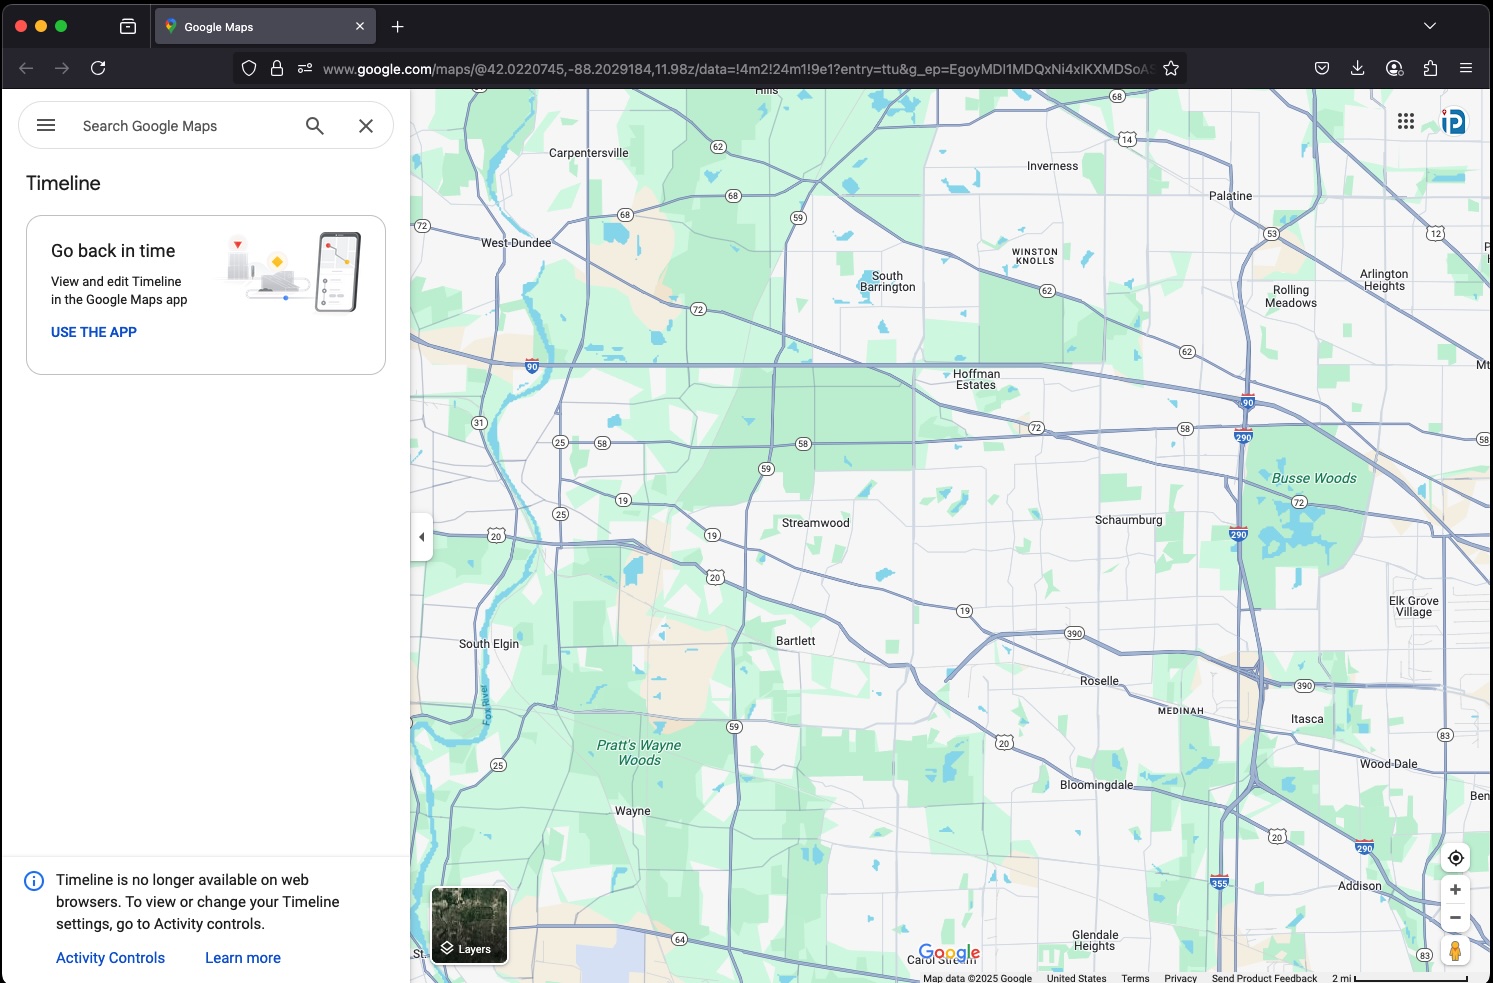Activate the Street View pegman
The width and height of the screenshot is (1493, 983).
tap(1456, 951)
